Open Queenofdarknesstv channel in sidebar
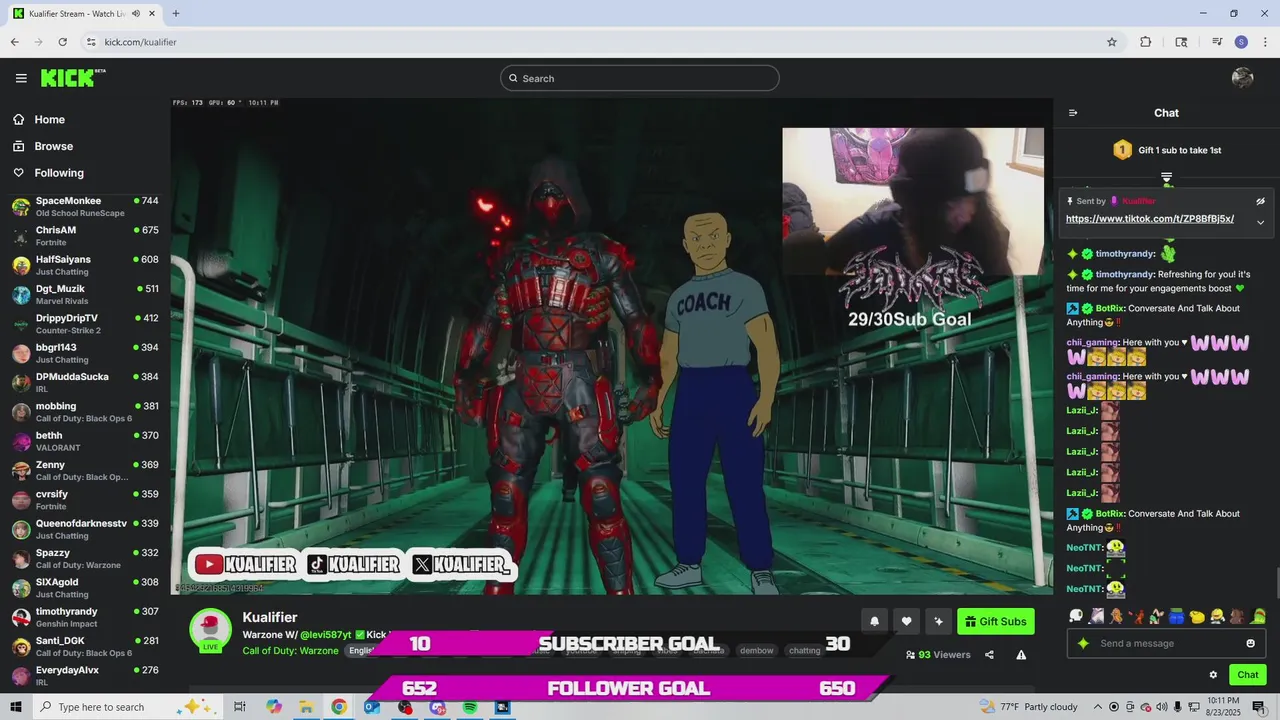The height and width of the screenshot is (720, 1280). click(x=85, y=529)
